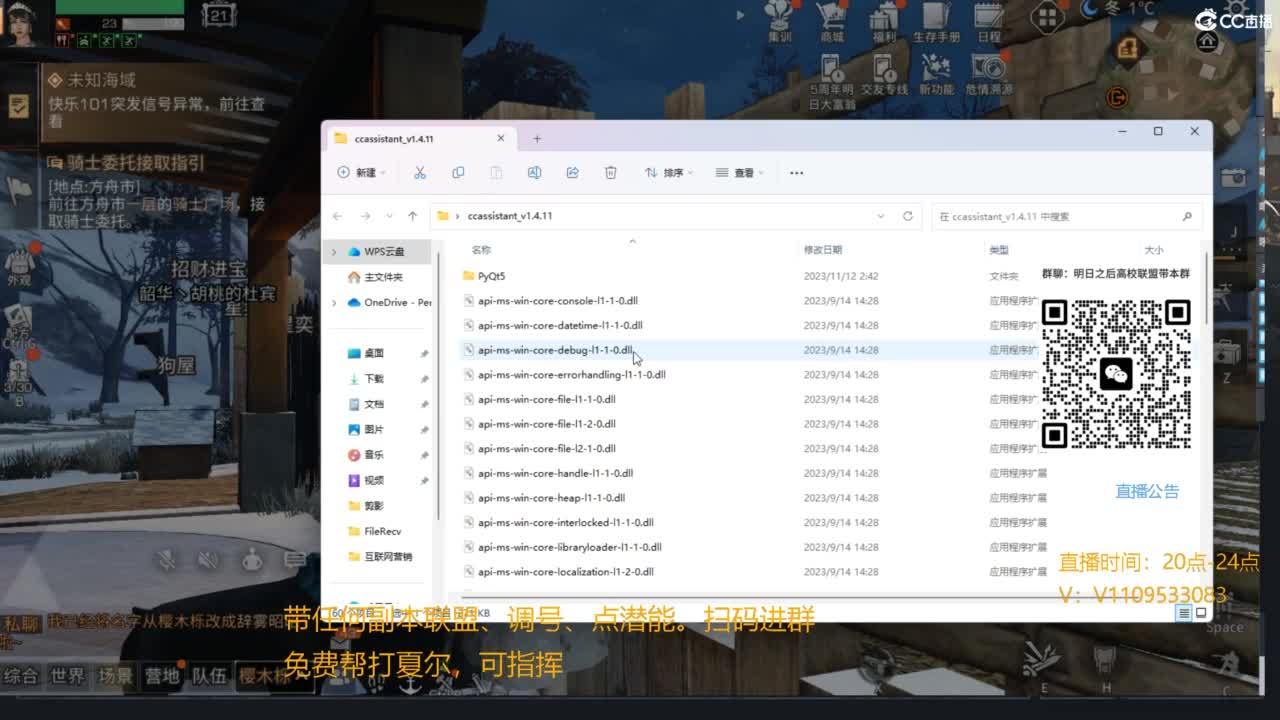This screenshot has width=1280, height=720.
Task: Expand the WPS云盘 tree node
Action: [334, 252]
